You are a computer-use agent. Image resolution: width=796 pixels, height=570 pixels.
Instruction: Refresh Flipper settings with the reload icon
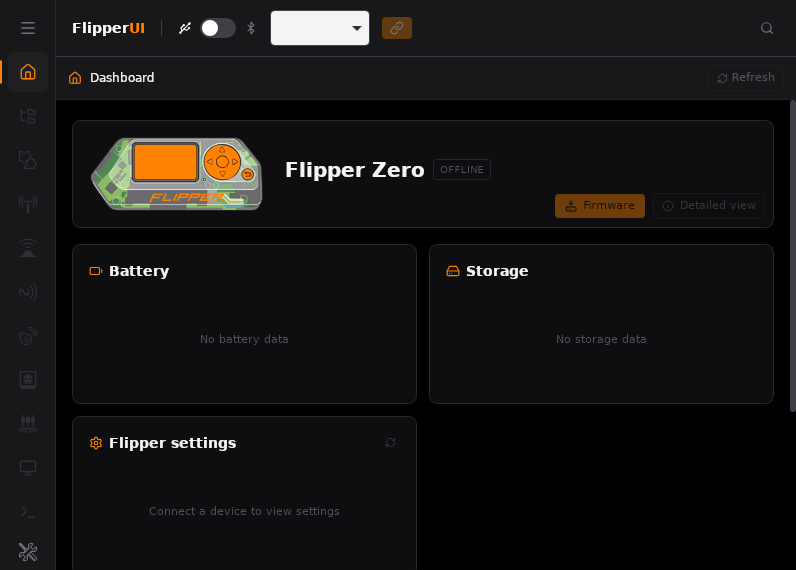point(390,443)
